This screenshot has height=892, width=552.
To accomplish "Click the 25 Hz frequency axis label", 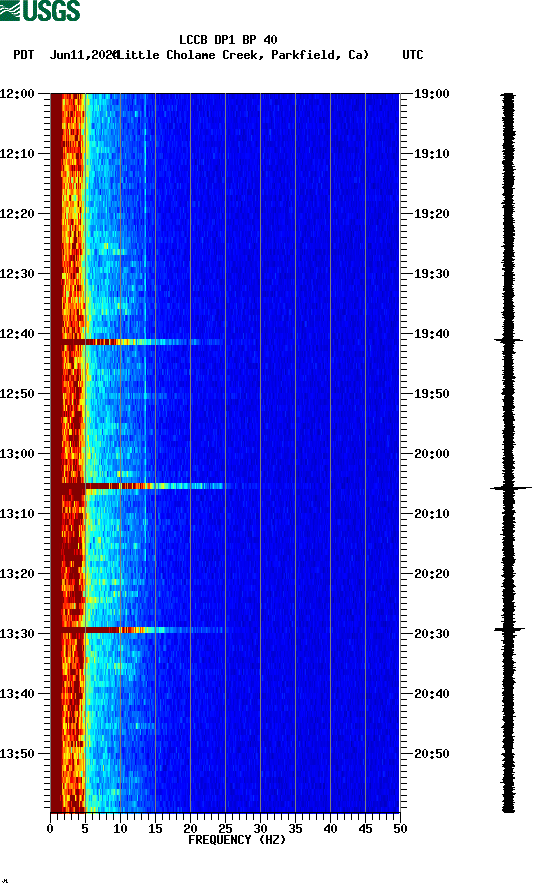I will [225, 829].
